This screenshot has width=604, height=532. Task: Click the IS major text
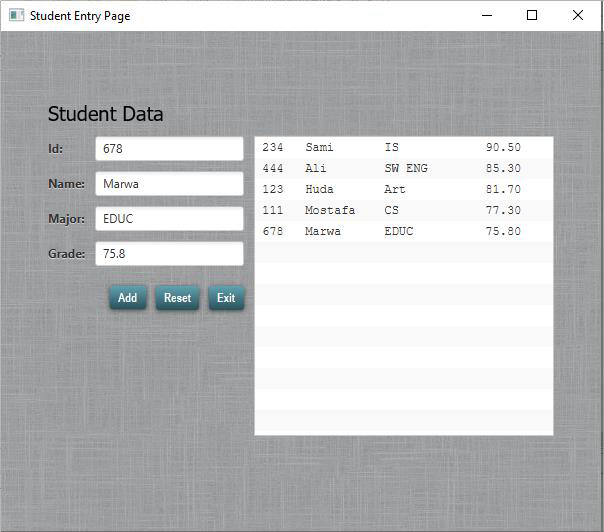point(391,147)
